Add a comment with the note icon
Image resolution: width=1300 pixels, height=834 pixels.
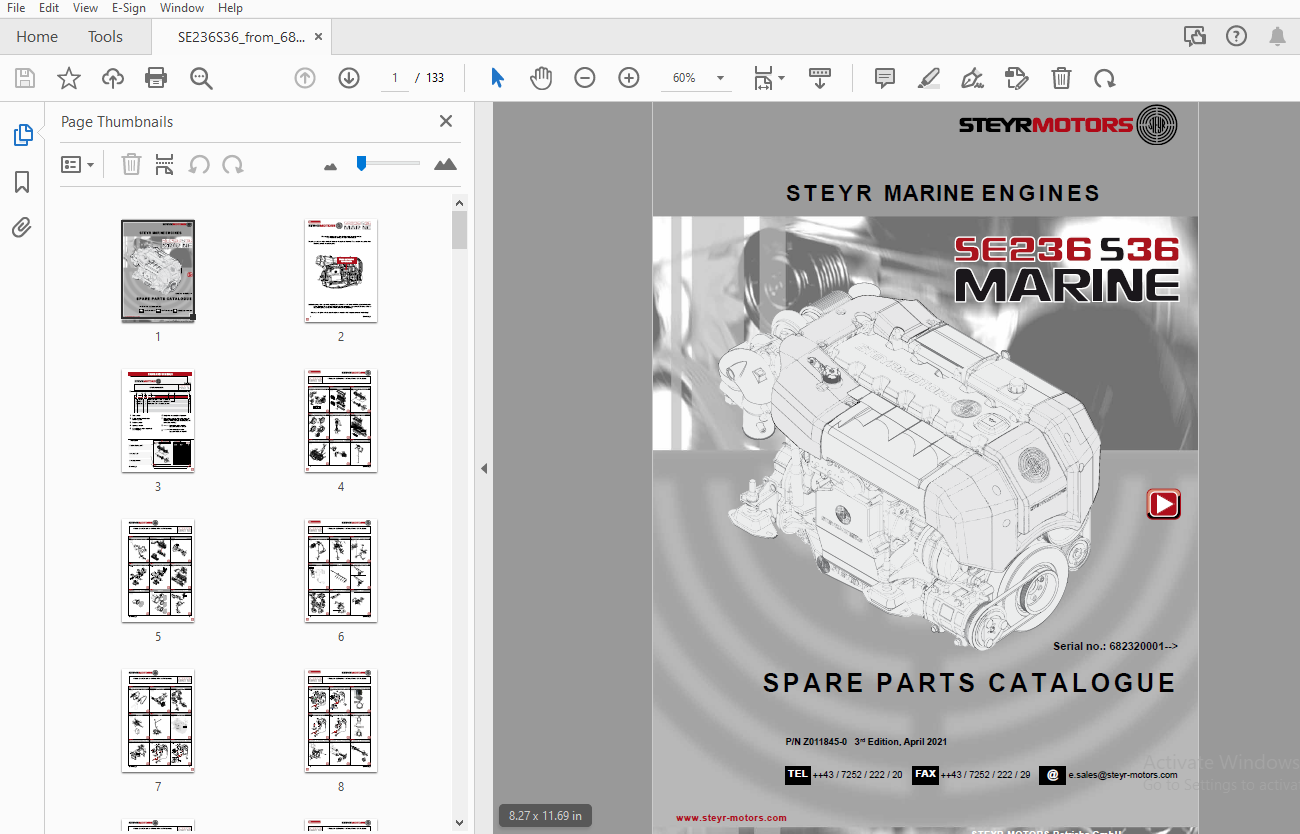[885, 78]
